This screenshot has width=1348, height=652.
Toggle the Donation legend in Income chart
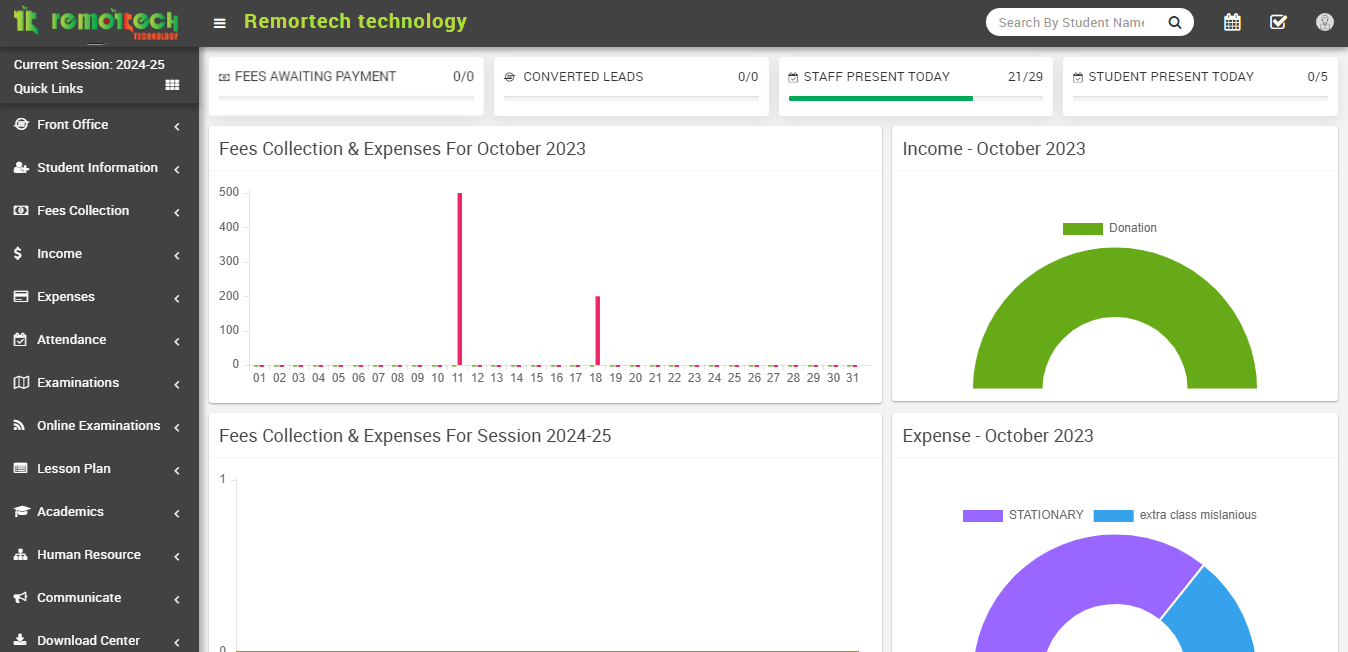click(1110, 228)
